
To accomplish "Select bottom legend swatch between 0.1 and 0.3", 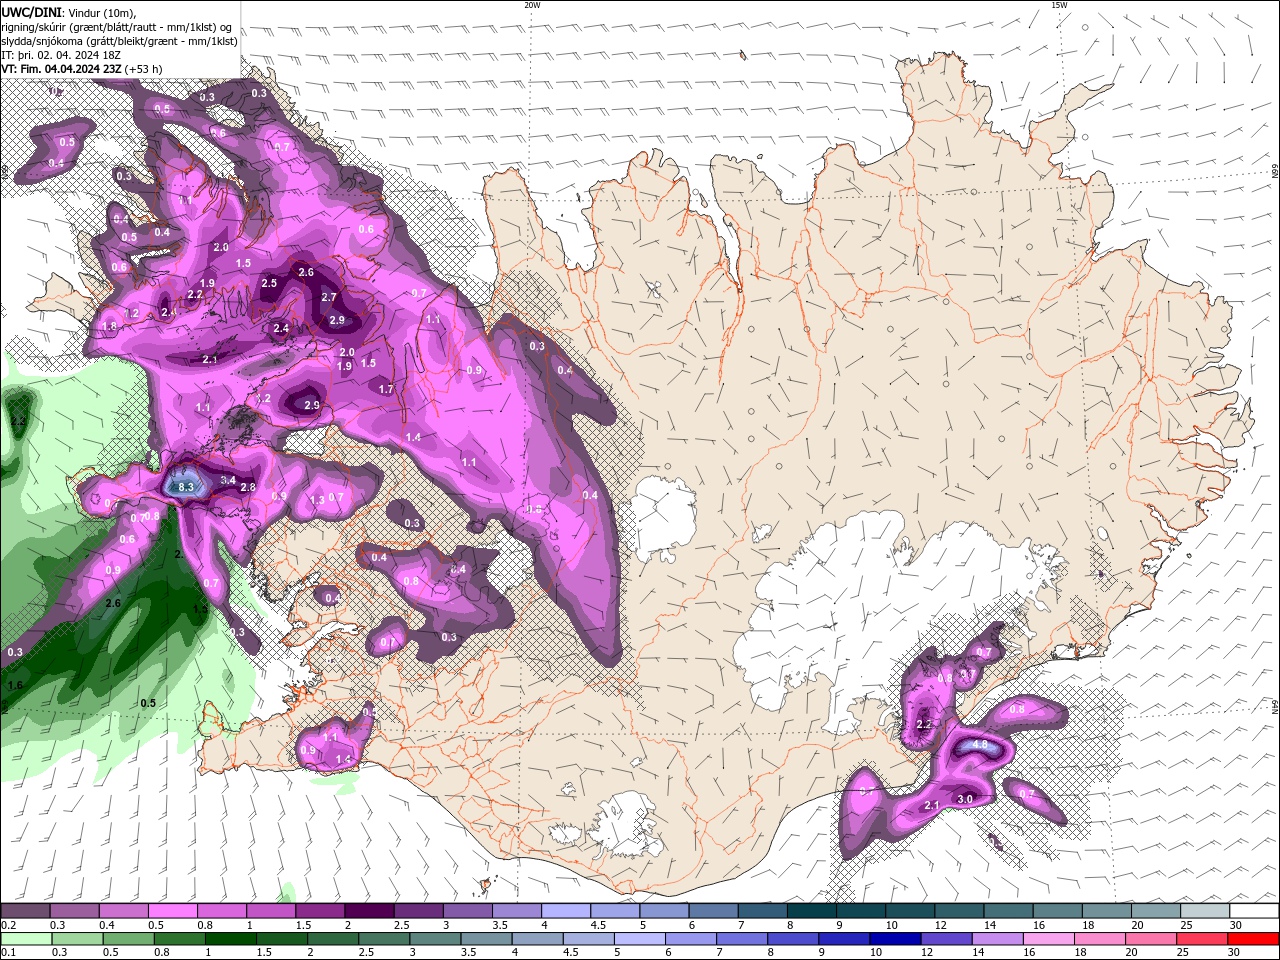I will pos(26,939).
